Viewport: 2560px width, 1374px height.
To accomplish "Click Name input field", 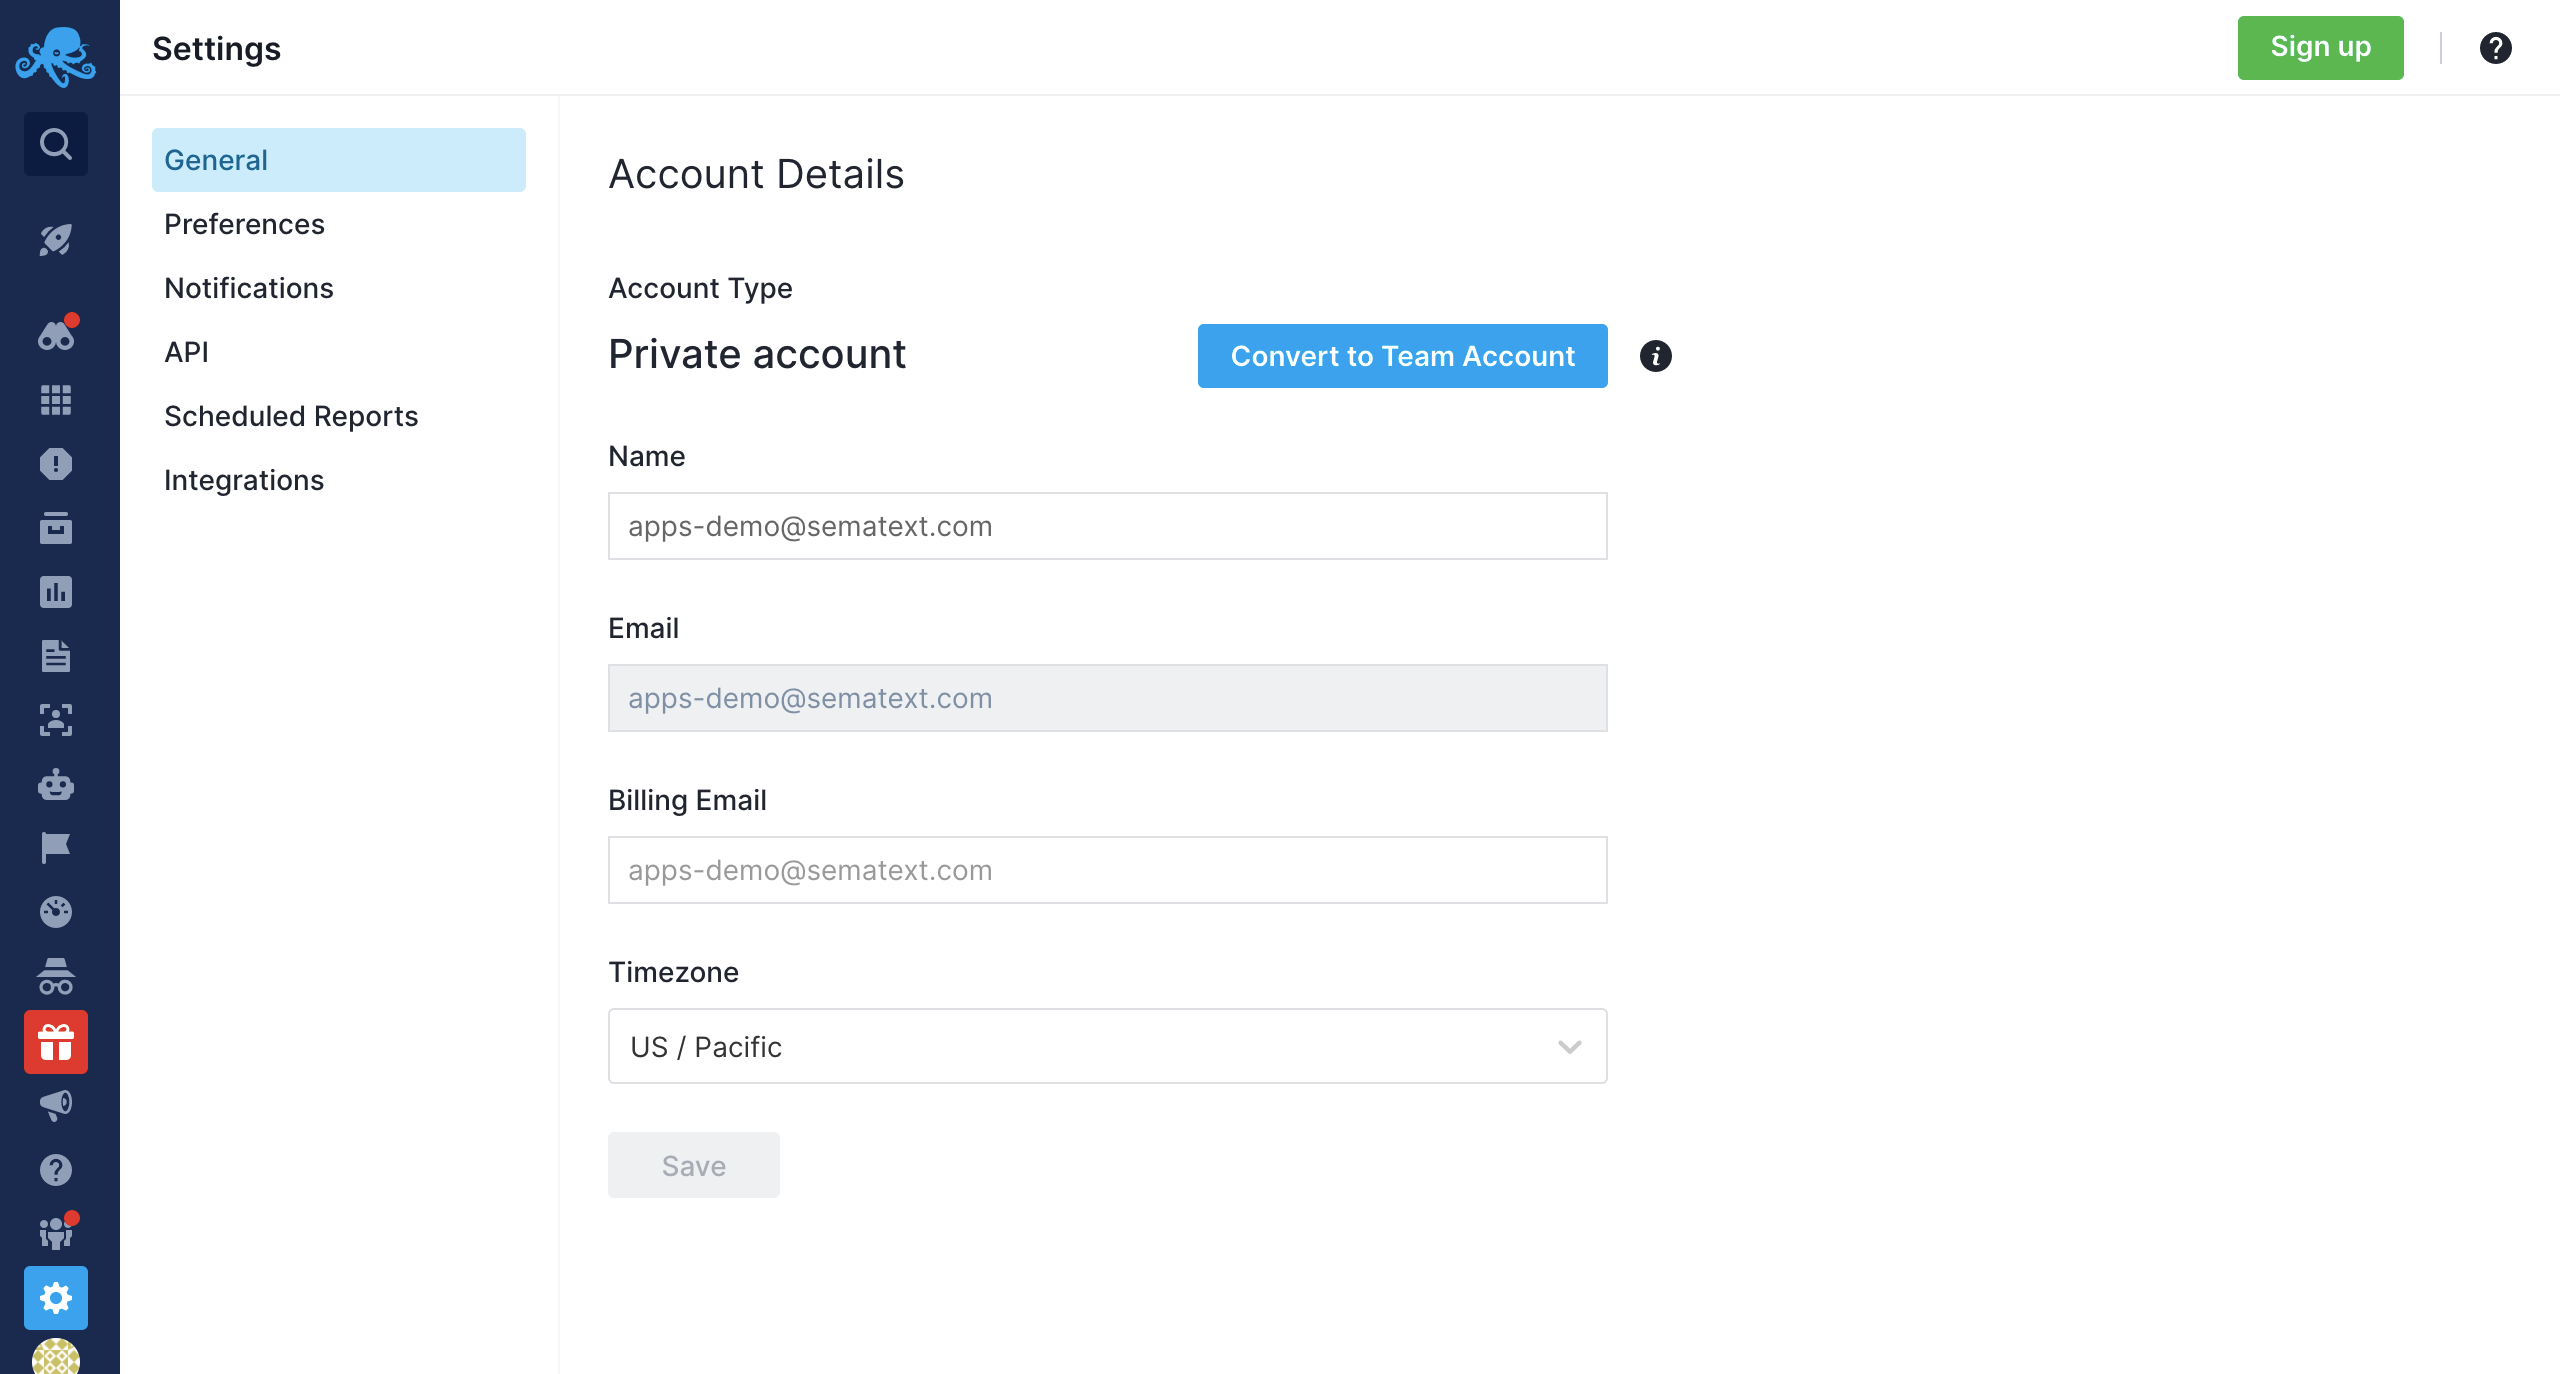I will [1107, 525].
